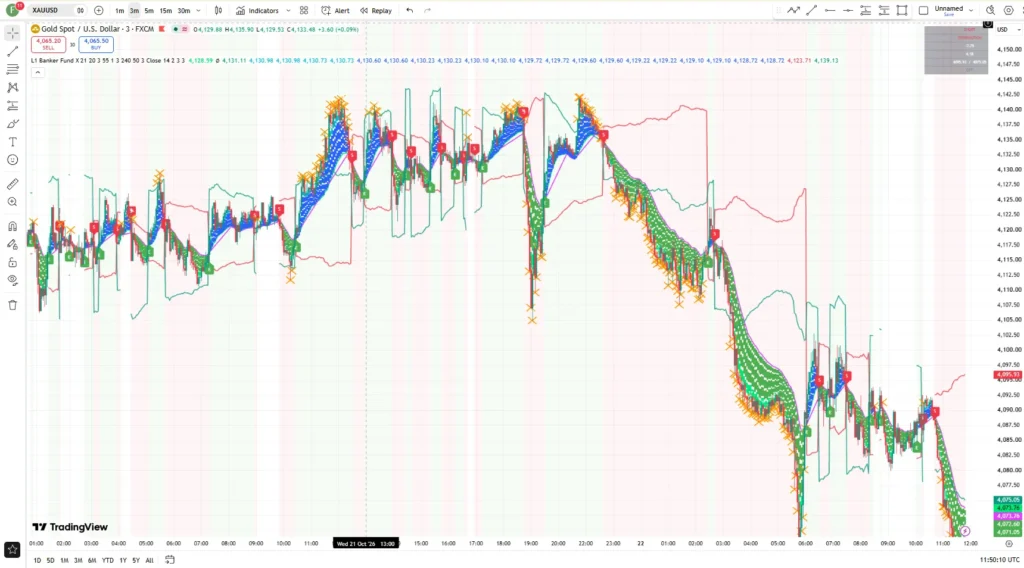Select the 15m timeframe
Screen dimensions: 1024x568
coord(166,10)
